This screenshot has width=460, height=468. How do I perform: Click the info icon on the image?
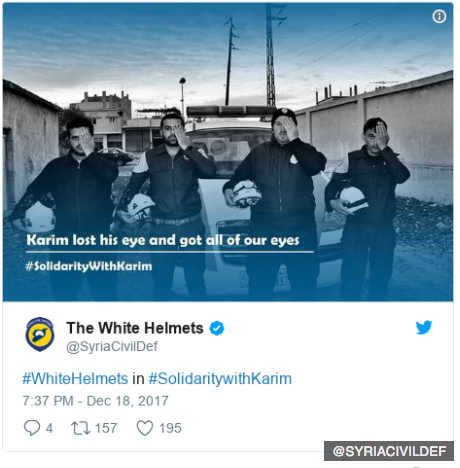click(x=439, y=16)
